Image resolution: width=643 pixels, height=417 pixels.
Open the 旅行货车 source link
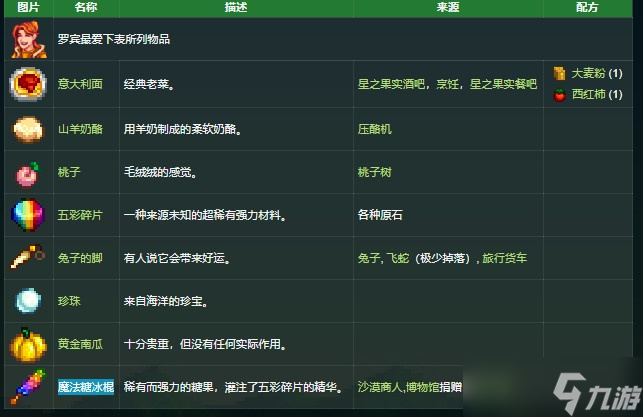[504, 258]
